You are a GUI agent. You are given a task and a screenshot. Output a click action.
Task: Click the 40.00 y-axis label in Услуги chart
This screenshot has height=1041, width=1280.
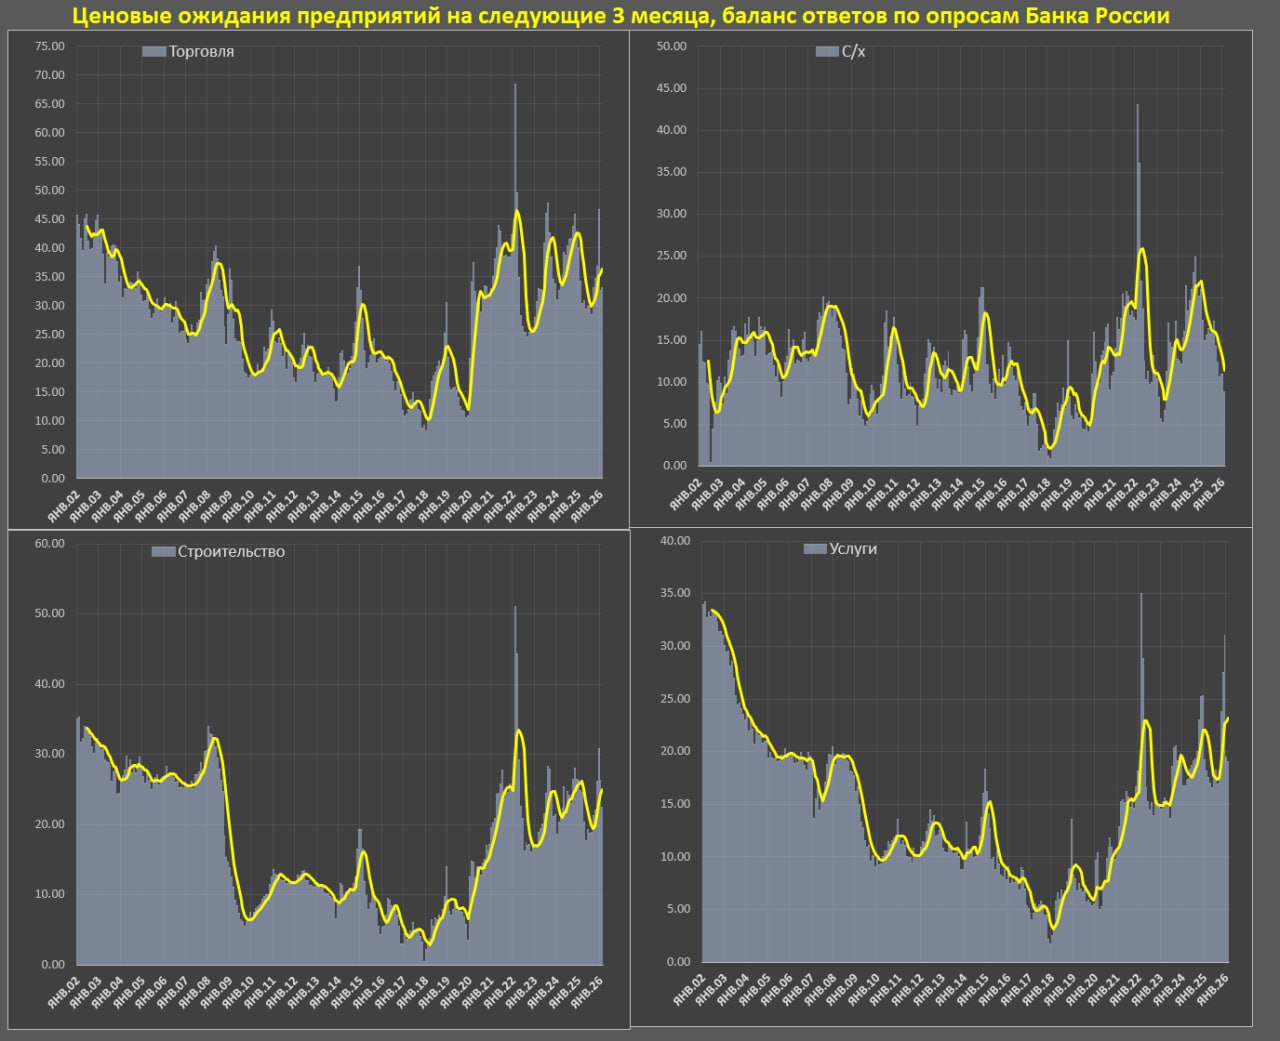(675, 541)
